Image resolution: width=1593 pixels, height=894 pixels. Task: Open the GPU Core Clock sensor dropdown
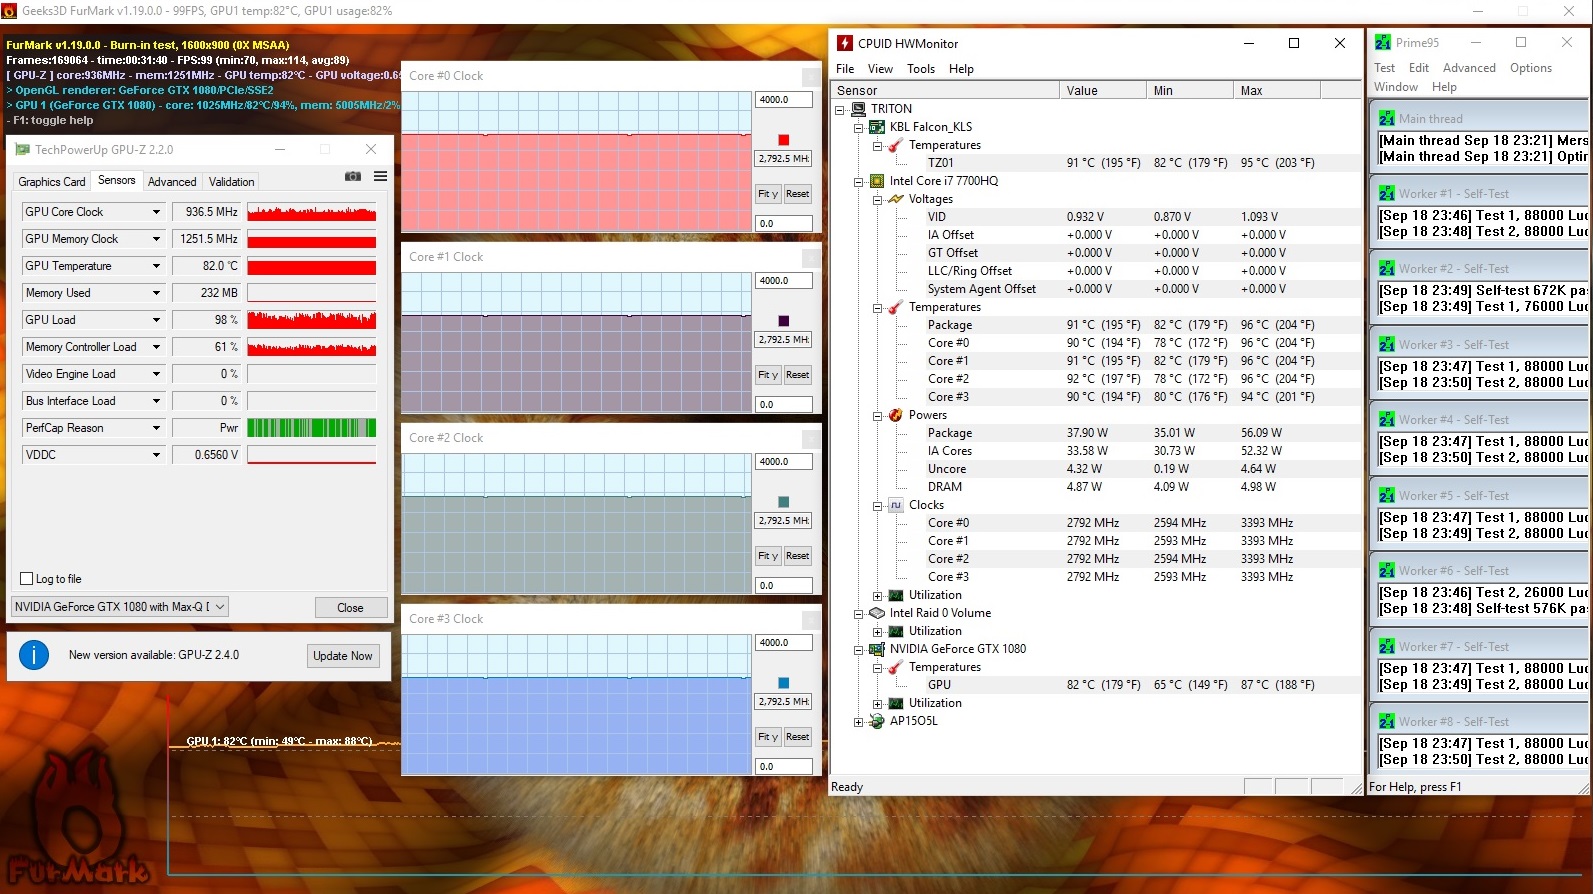[x=156, y=212]
